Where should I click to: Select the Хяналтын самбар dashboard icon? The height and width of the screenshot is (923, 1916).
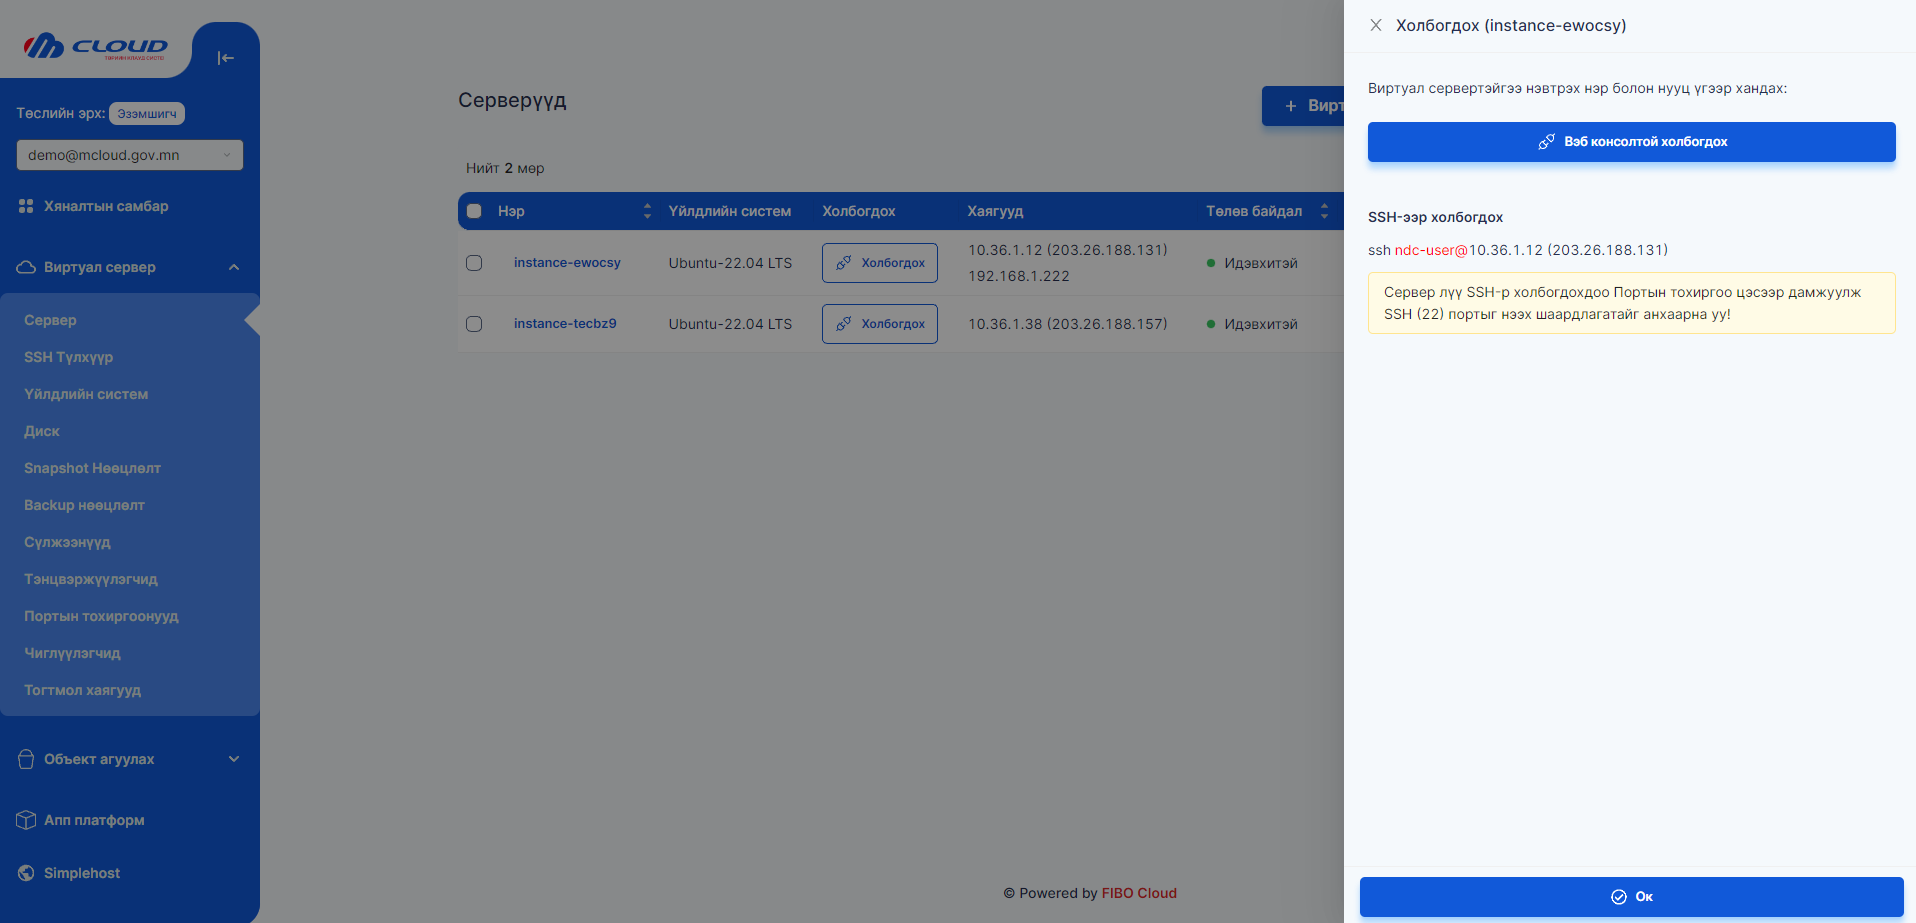24,205
